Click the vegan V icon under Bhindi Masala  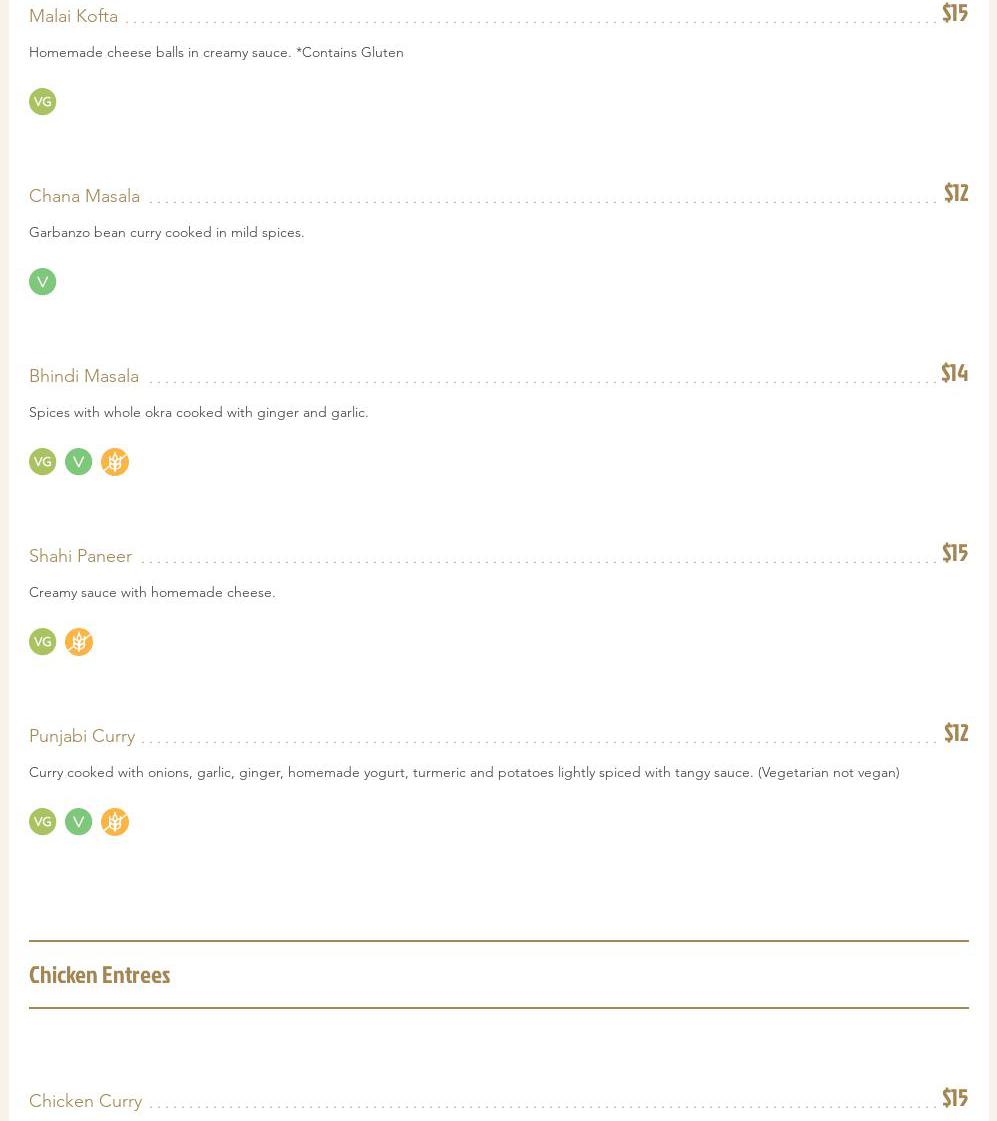tap(78, 462)
